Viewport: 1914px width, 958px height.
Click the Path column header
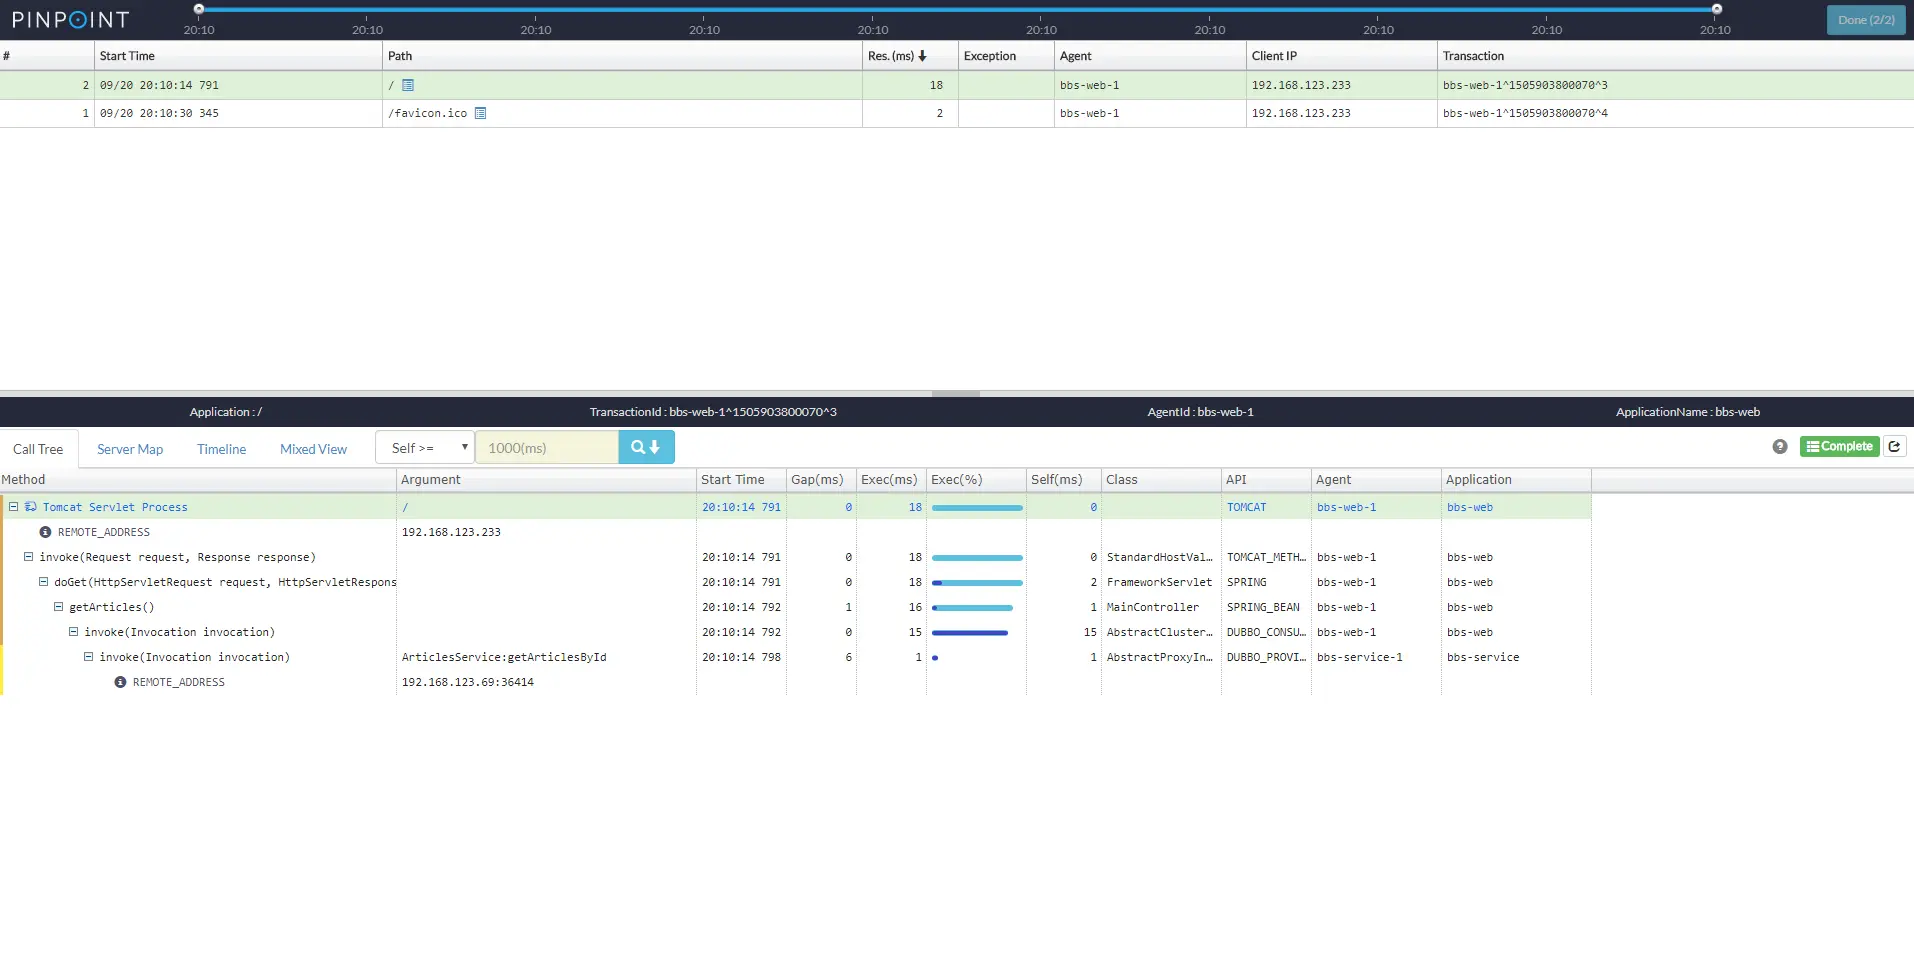(622, 56)
